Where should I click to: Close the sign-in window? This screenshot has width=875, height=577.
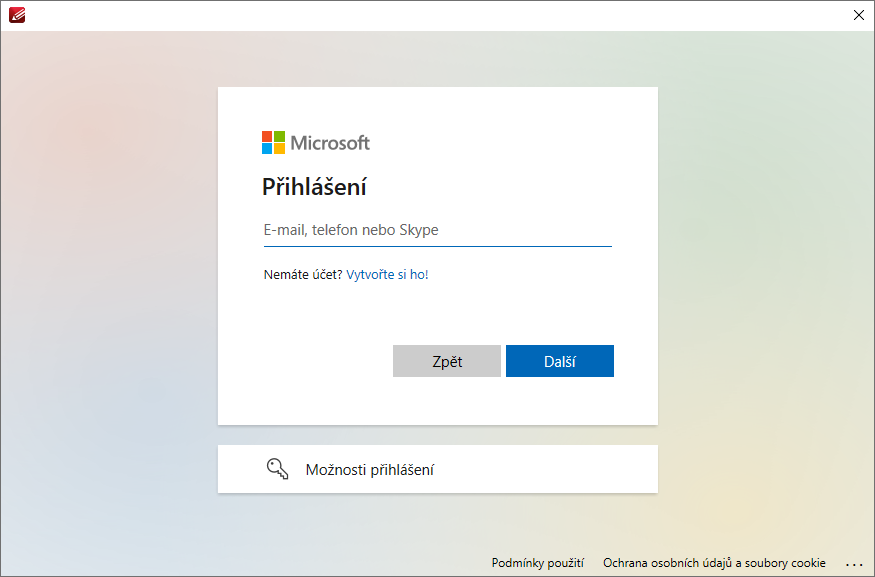pyautogui.click(x=859, y=15)
